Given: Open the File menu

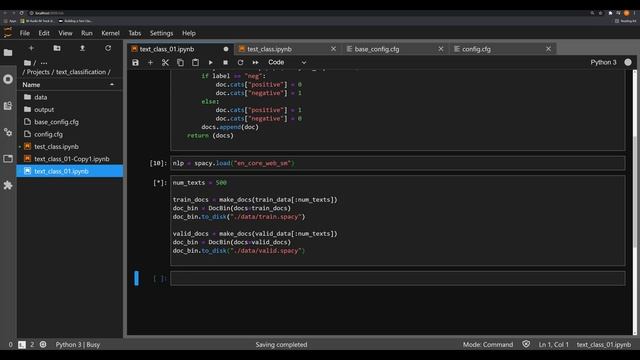Looking at the screenshot, I should (x=25, y=33).
